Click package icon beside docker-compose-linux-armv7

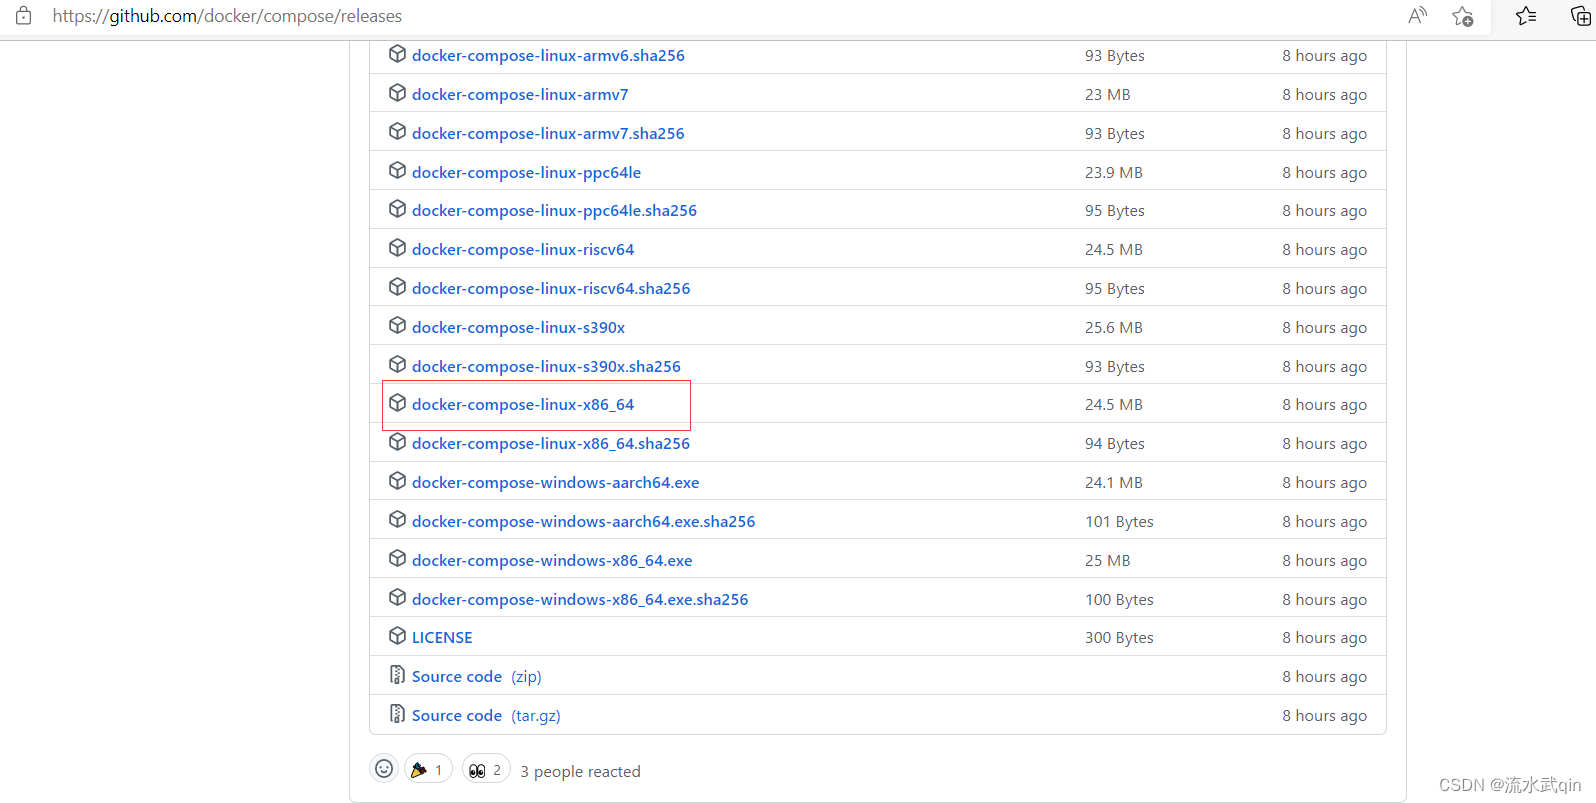[x=397, y=93]
